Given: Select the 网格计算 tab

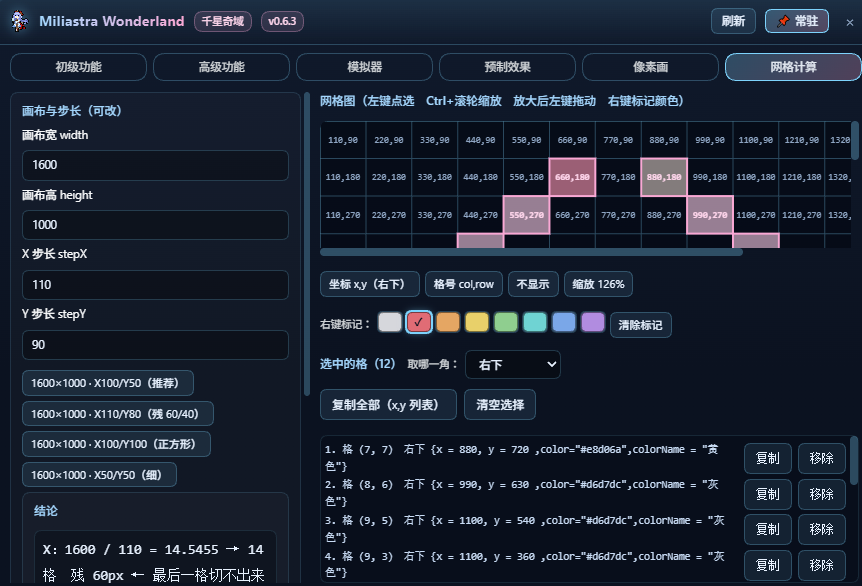Looking at the screenshot, I should 793,67.
